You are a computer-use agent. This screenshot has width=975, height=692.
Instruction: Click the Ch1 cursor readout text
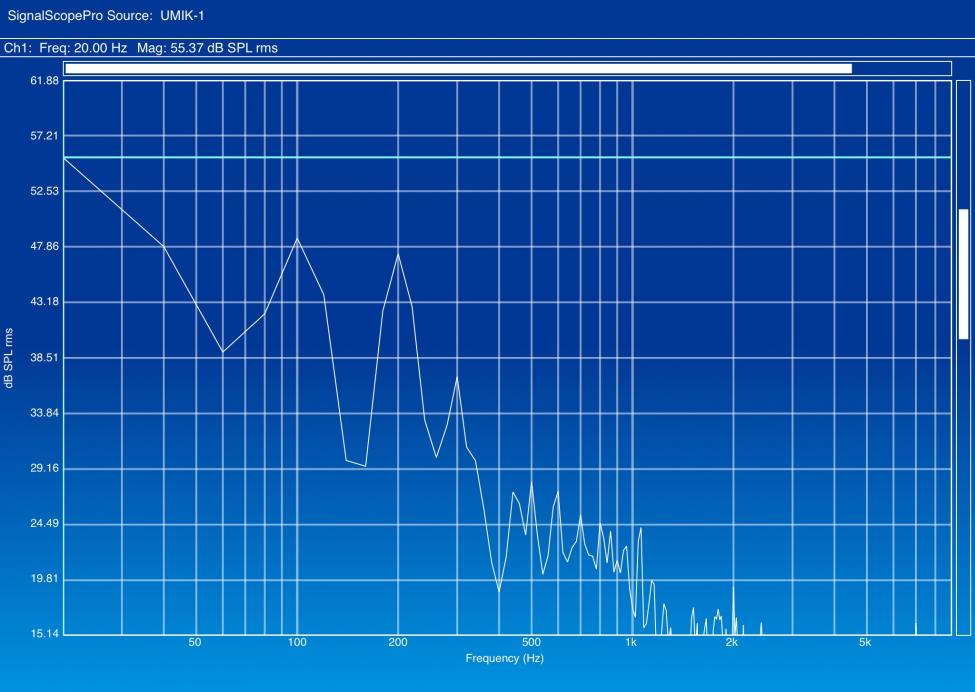click(141, 48)
